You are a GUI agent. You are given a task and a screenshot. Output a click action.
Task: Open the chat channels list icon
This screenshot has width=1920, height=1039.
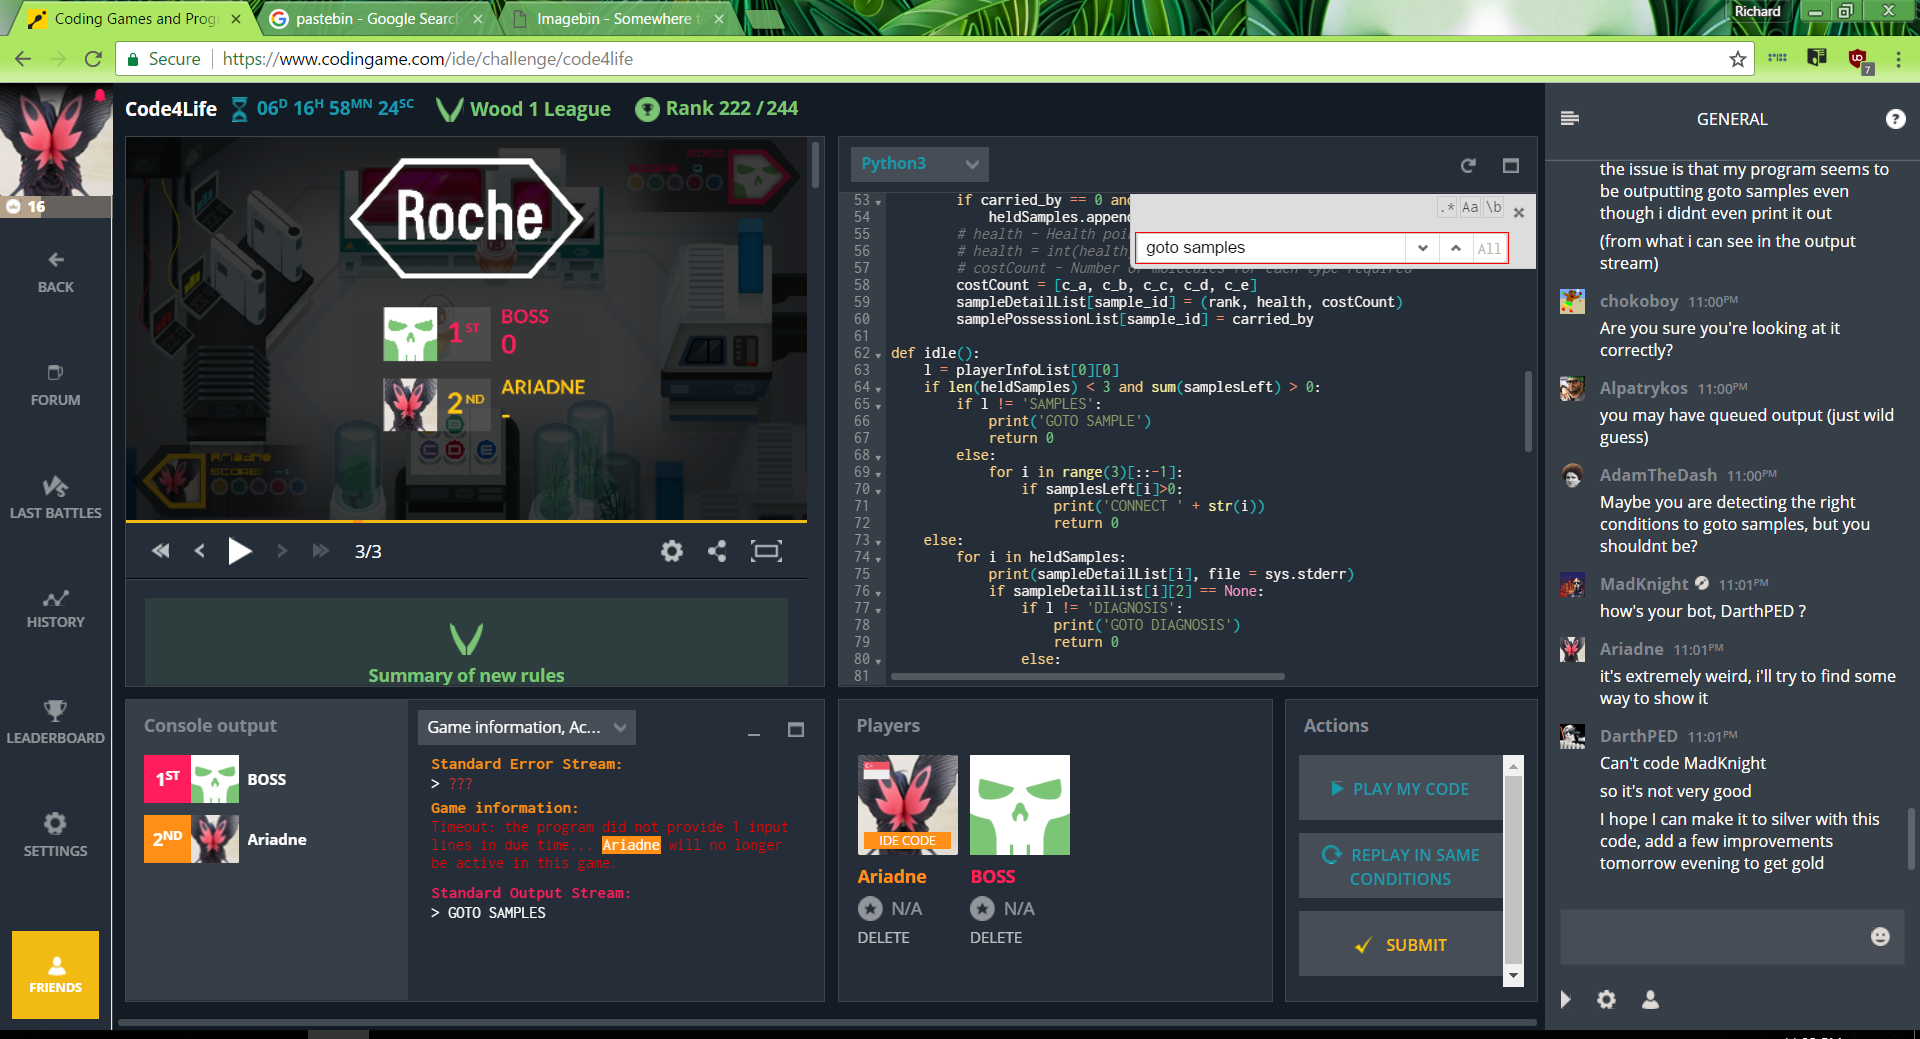pyautogui.click(x=1570, y=119)
